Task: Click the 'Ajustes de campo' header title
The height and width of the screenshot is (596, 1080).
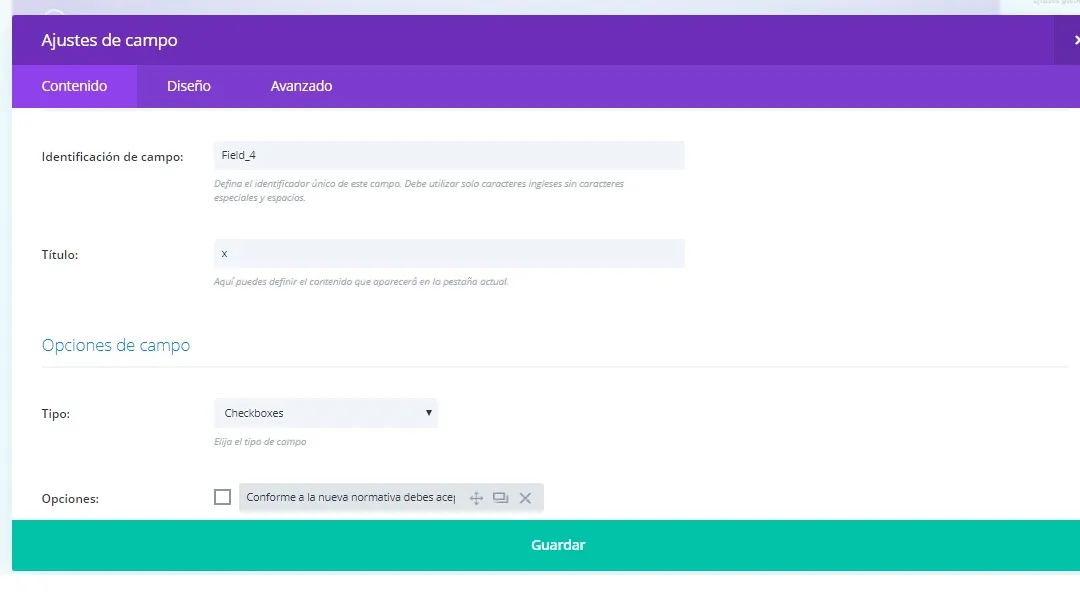Action: coord(109,40)
